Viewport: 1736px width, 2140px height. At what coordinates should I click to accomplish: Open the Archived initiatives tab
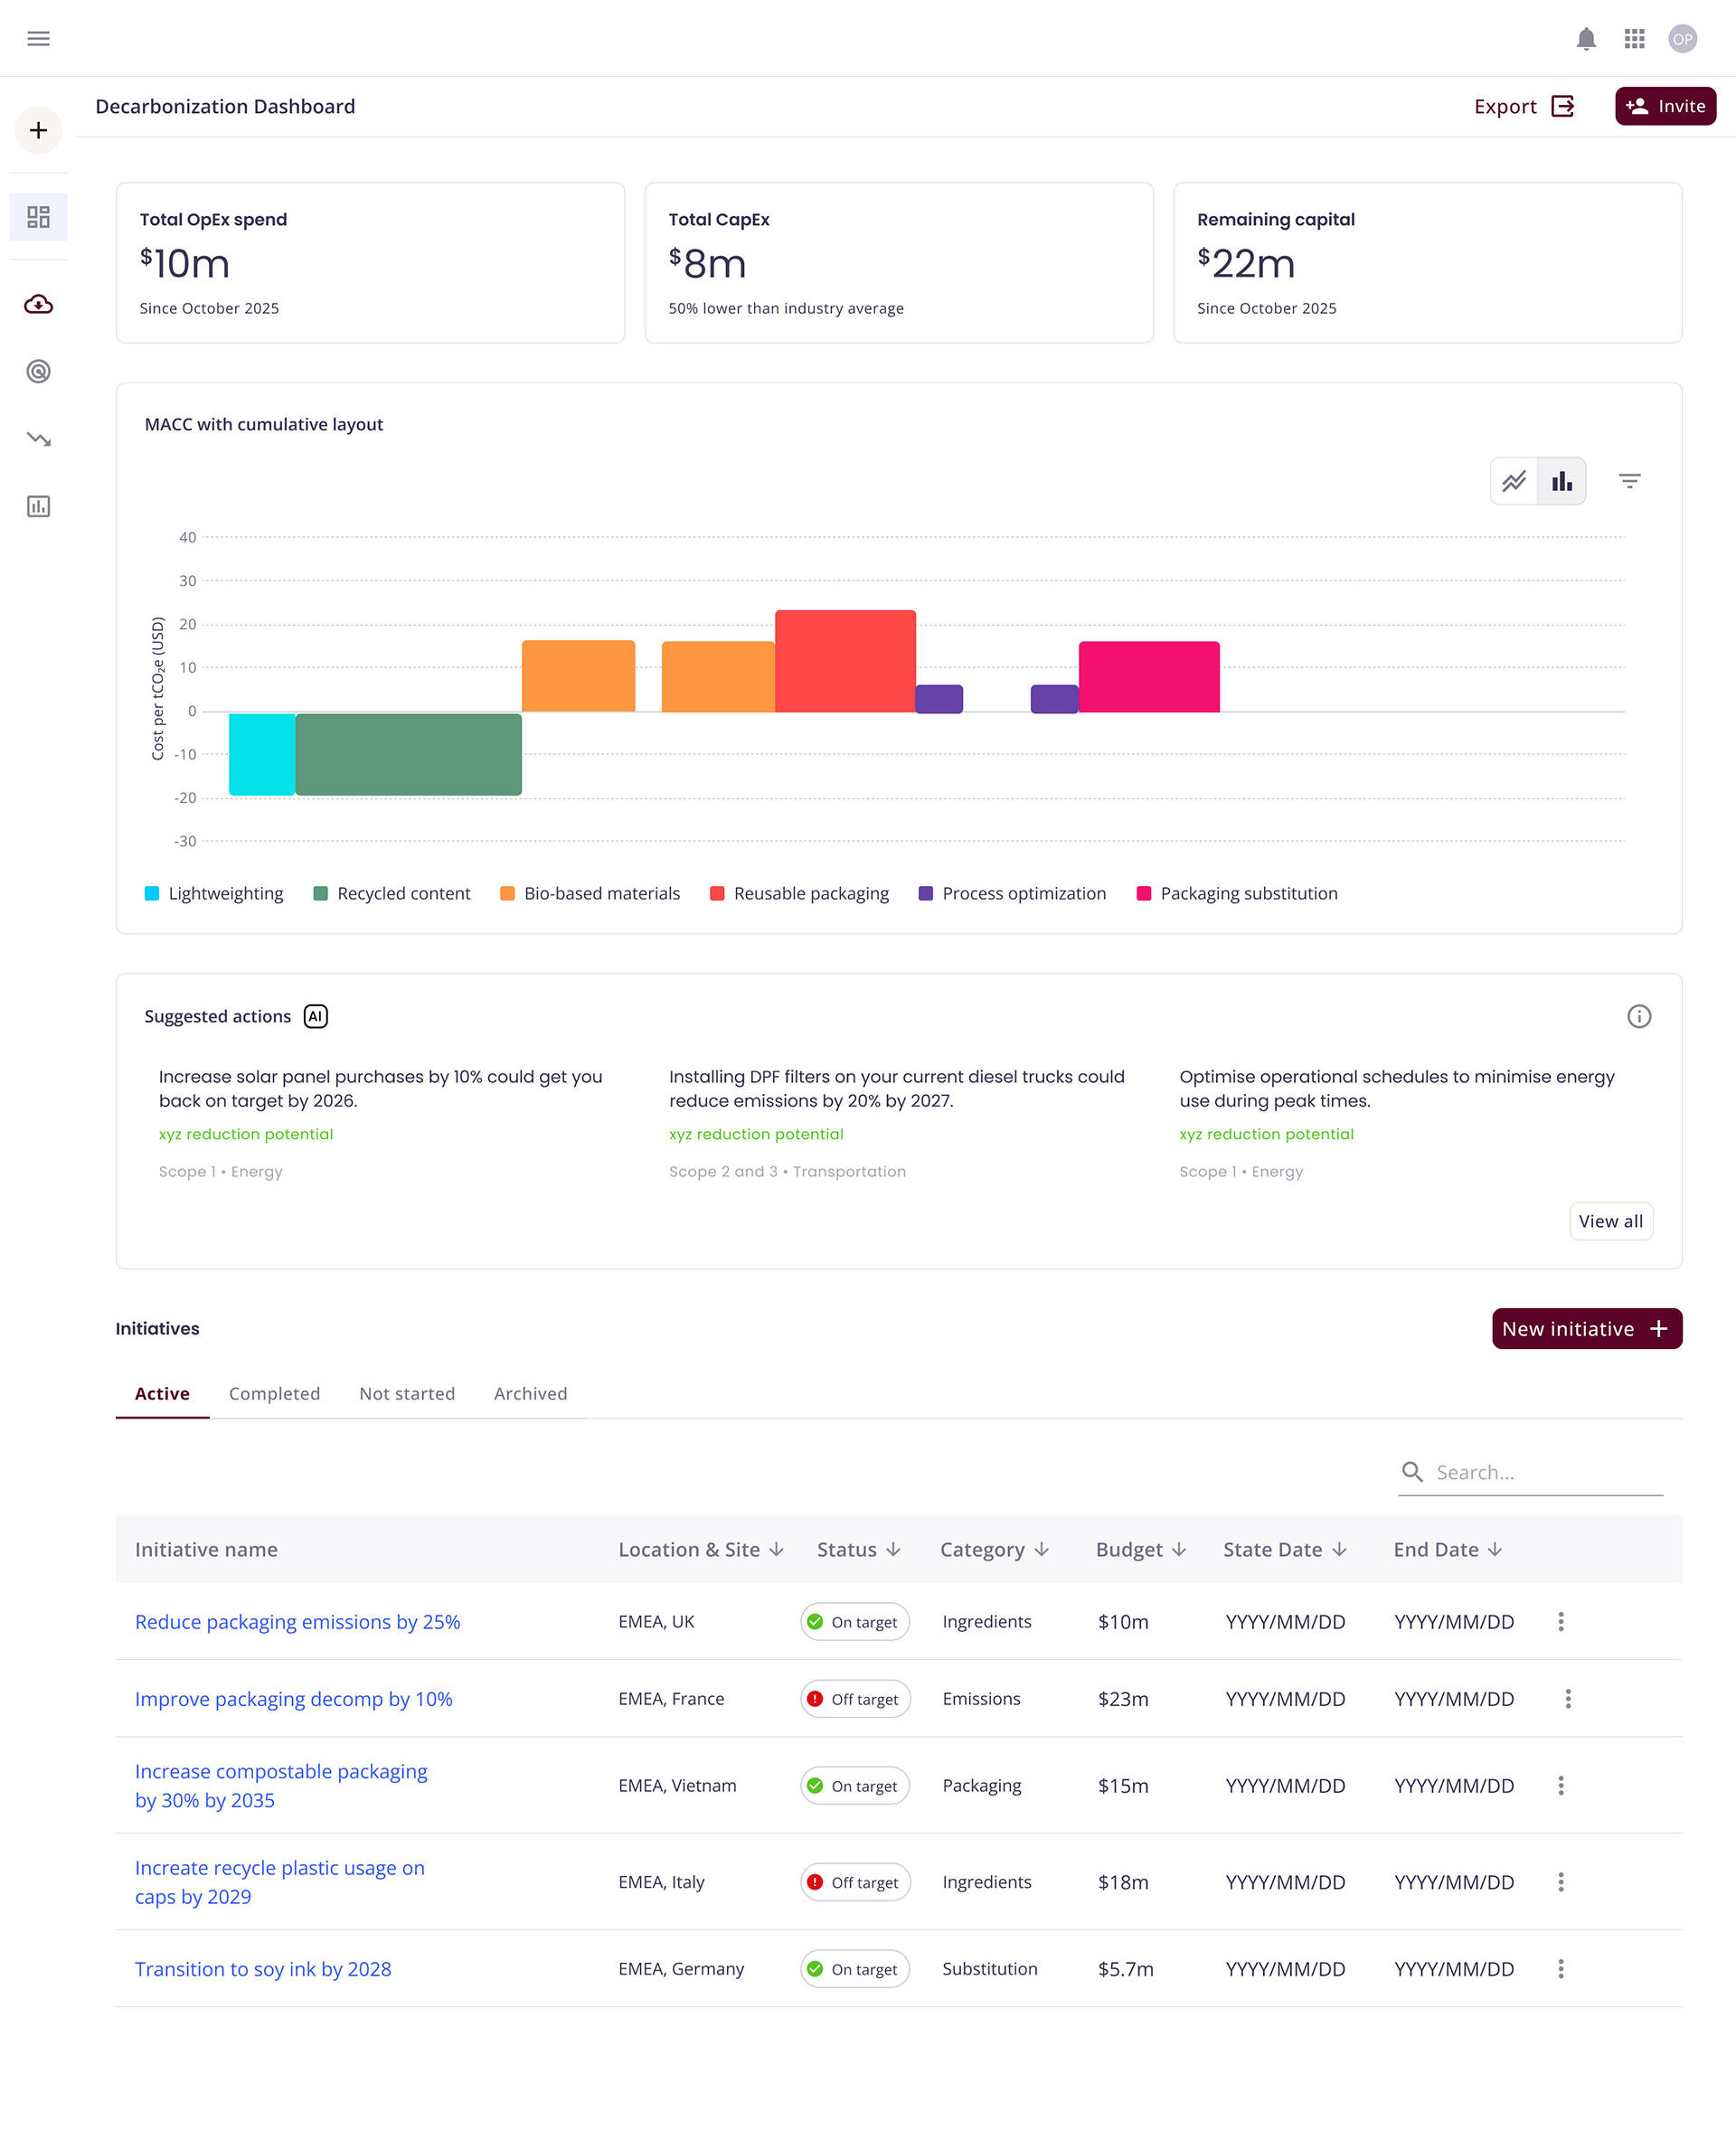(x=529, y=1393)
